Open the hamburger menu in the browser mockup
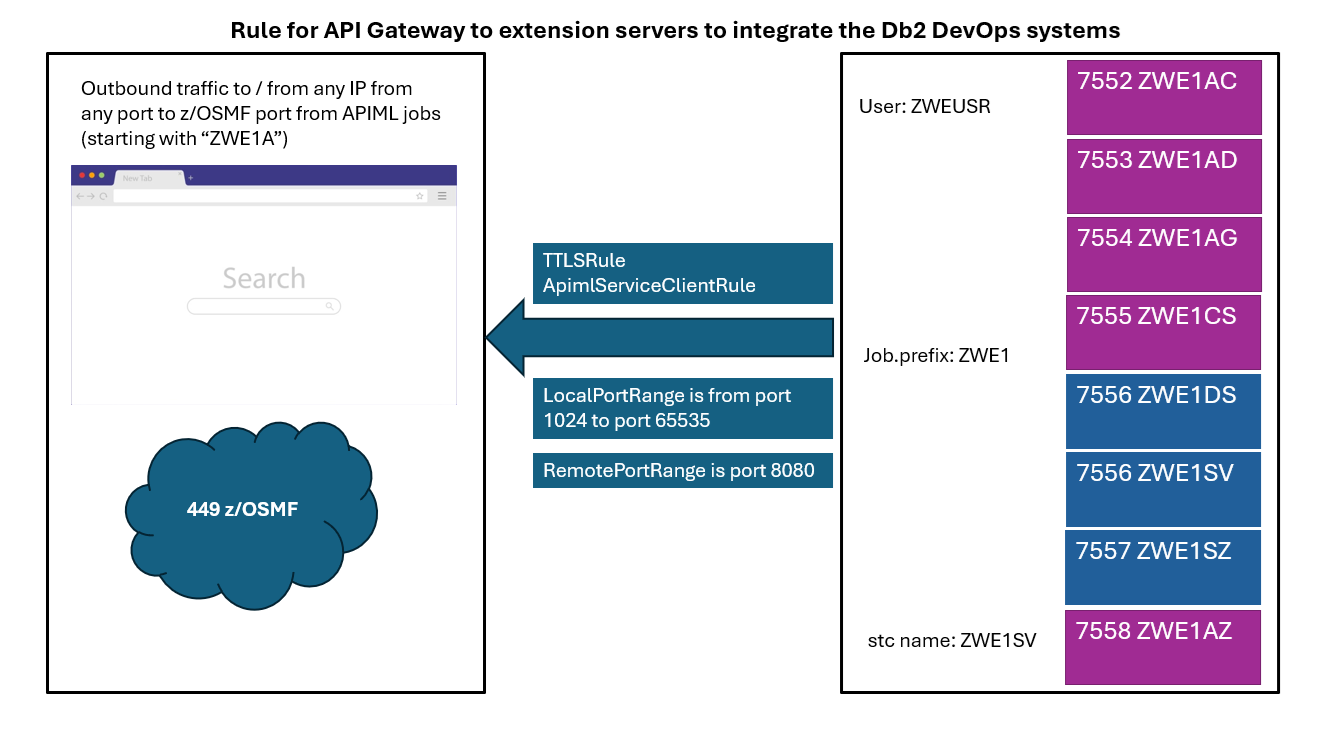This screenshot has width=1328, height=746. 442,196
